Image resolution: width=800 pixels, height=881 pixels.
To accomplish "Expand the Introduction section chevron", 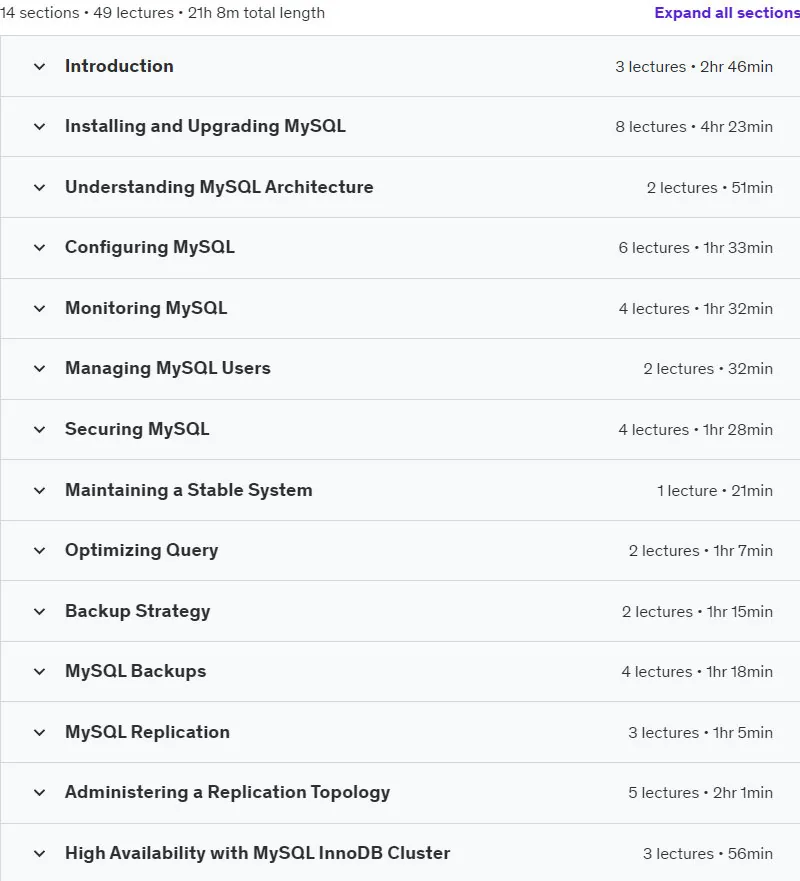I will pos(39,67).
